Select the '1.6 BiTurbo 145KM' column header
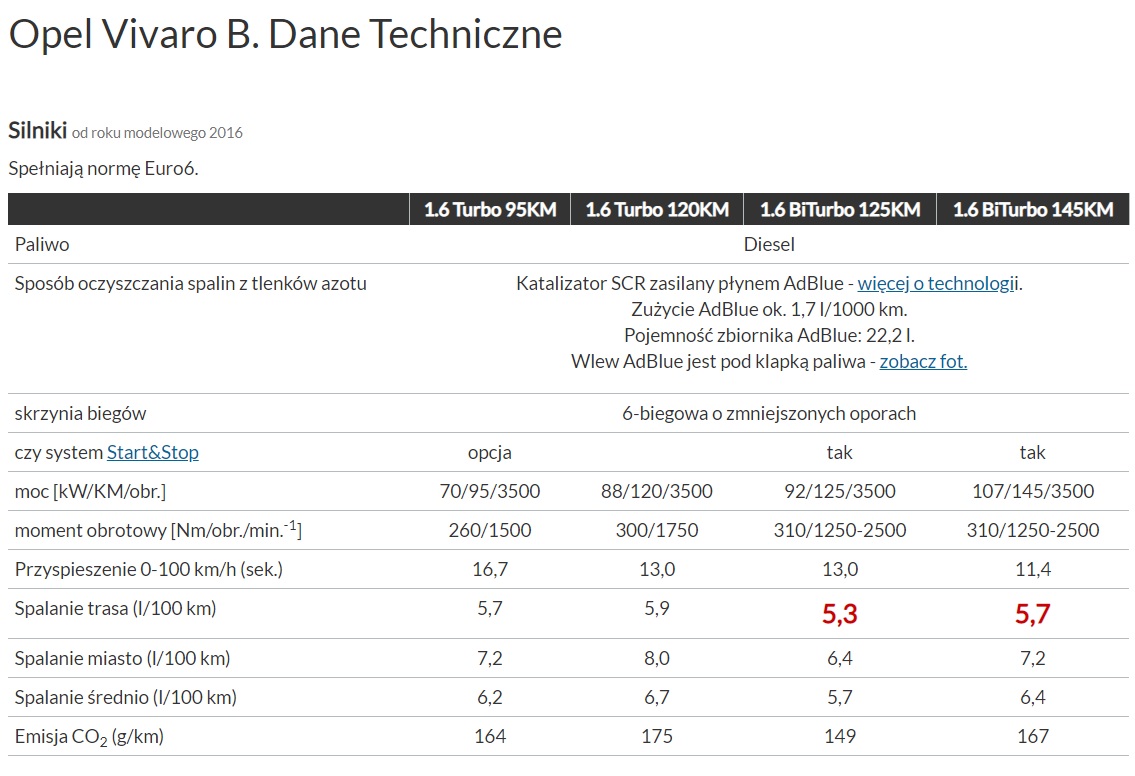Viewport: 1135px width, 776px height. click(x=1033, y=210)
